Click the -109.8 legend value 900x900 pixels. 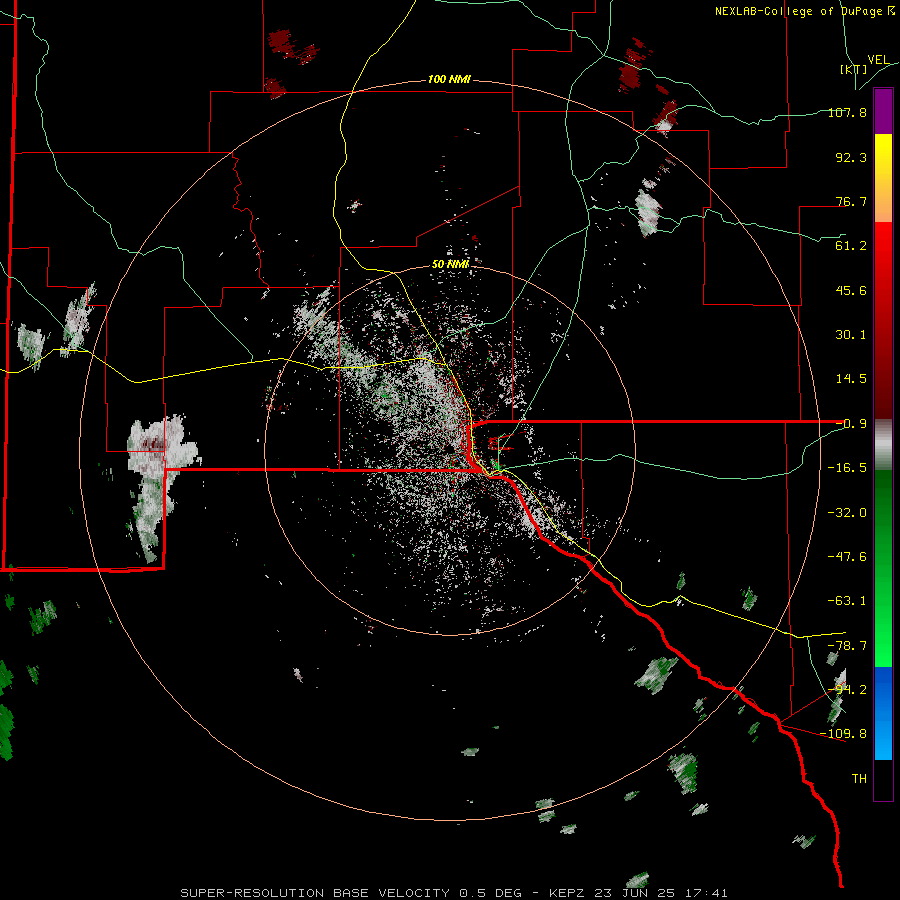pyautogui.click(x=844, y=734)
